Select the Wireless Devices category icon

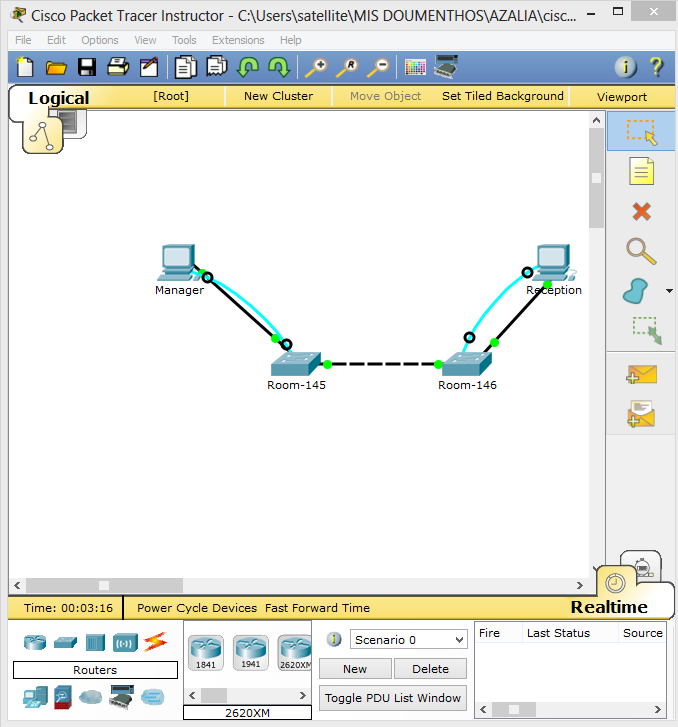click(125, 643)
